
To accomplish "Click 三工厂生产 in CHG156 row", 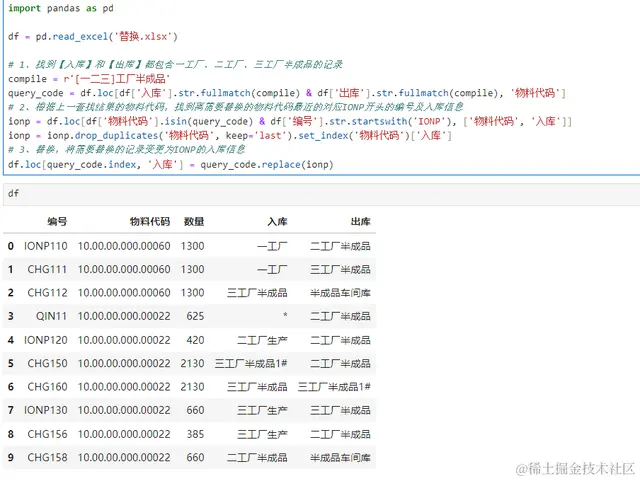I will [262, 434].
